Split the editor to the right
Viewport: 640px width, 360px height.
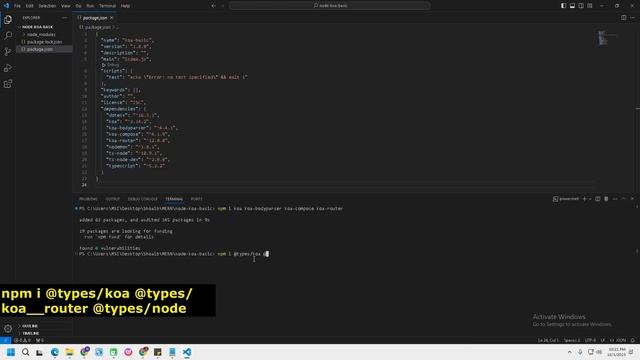[624, 18]
